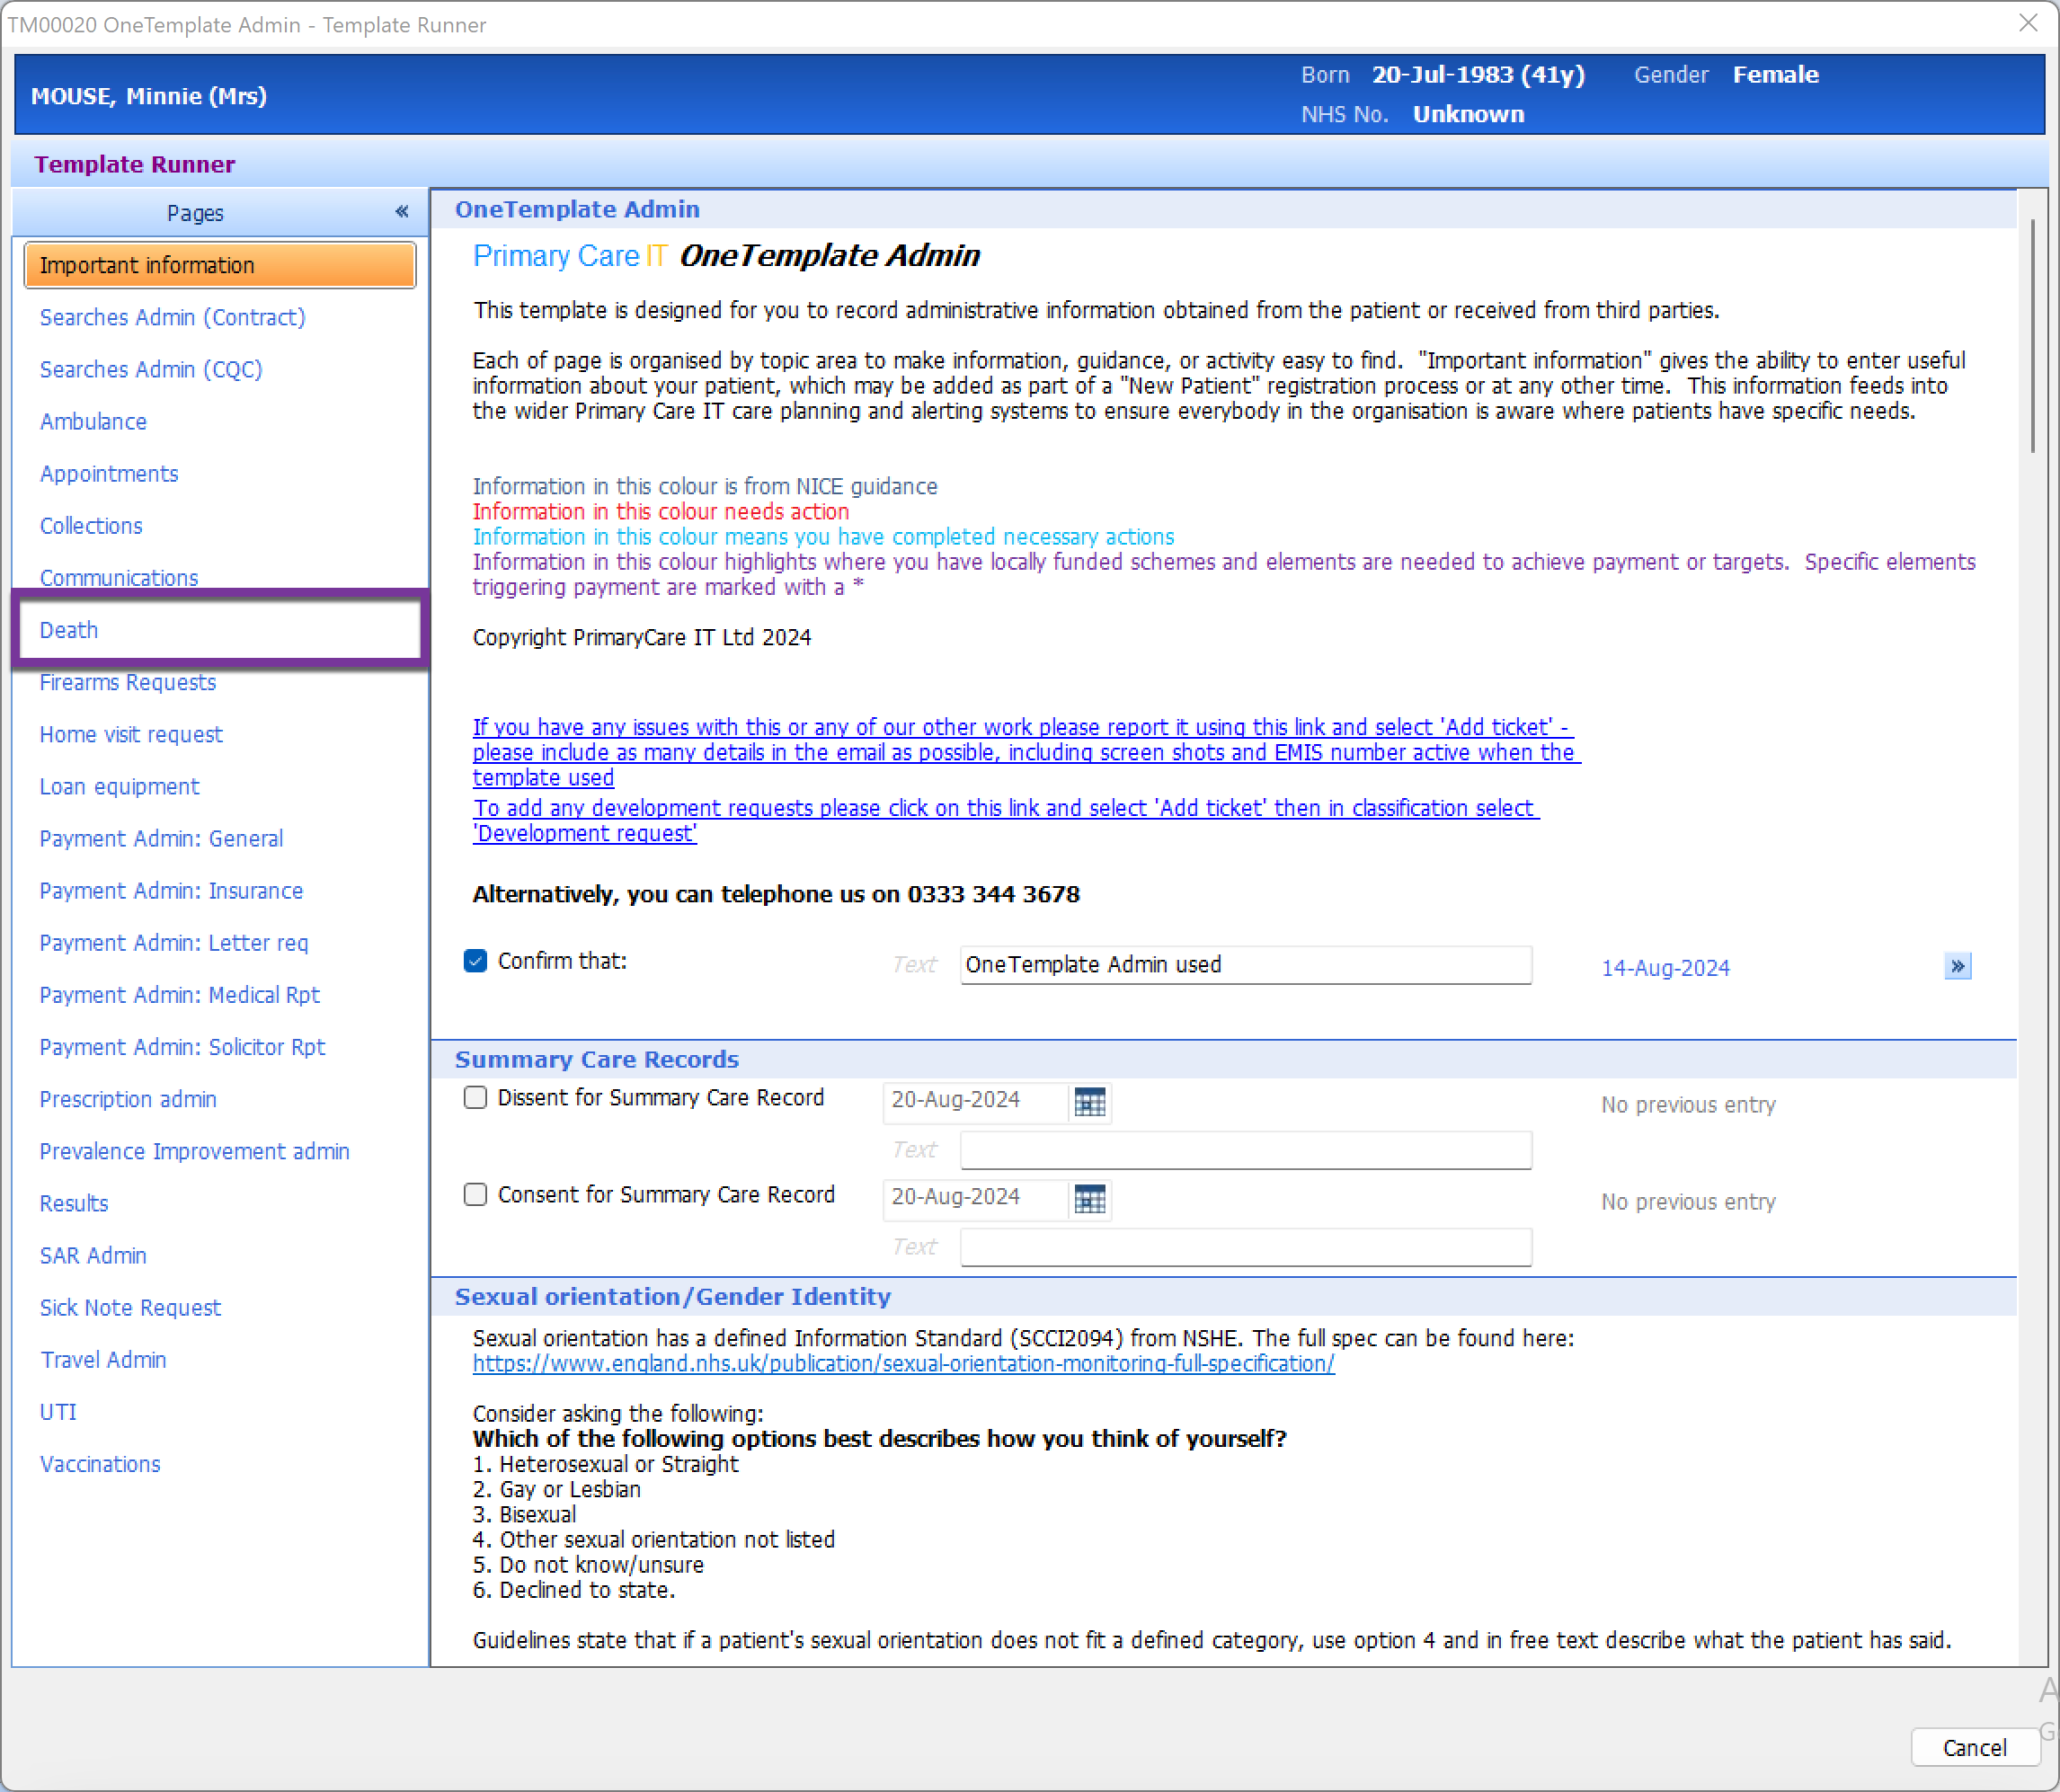The height and width of the screenshot is (1792, 2060).
Task: Click the 14-Aug-2024 previous entry date
Action: tap(1665, 968)
